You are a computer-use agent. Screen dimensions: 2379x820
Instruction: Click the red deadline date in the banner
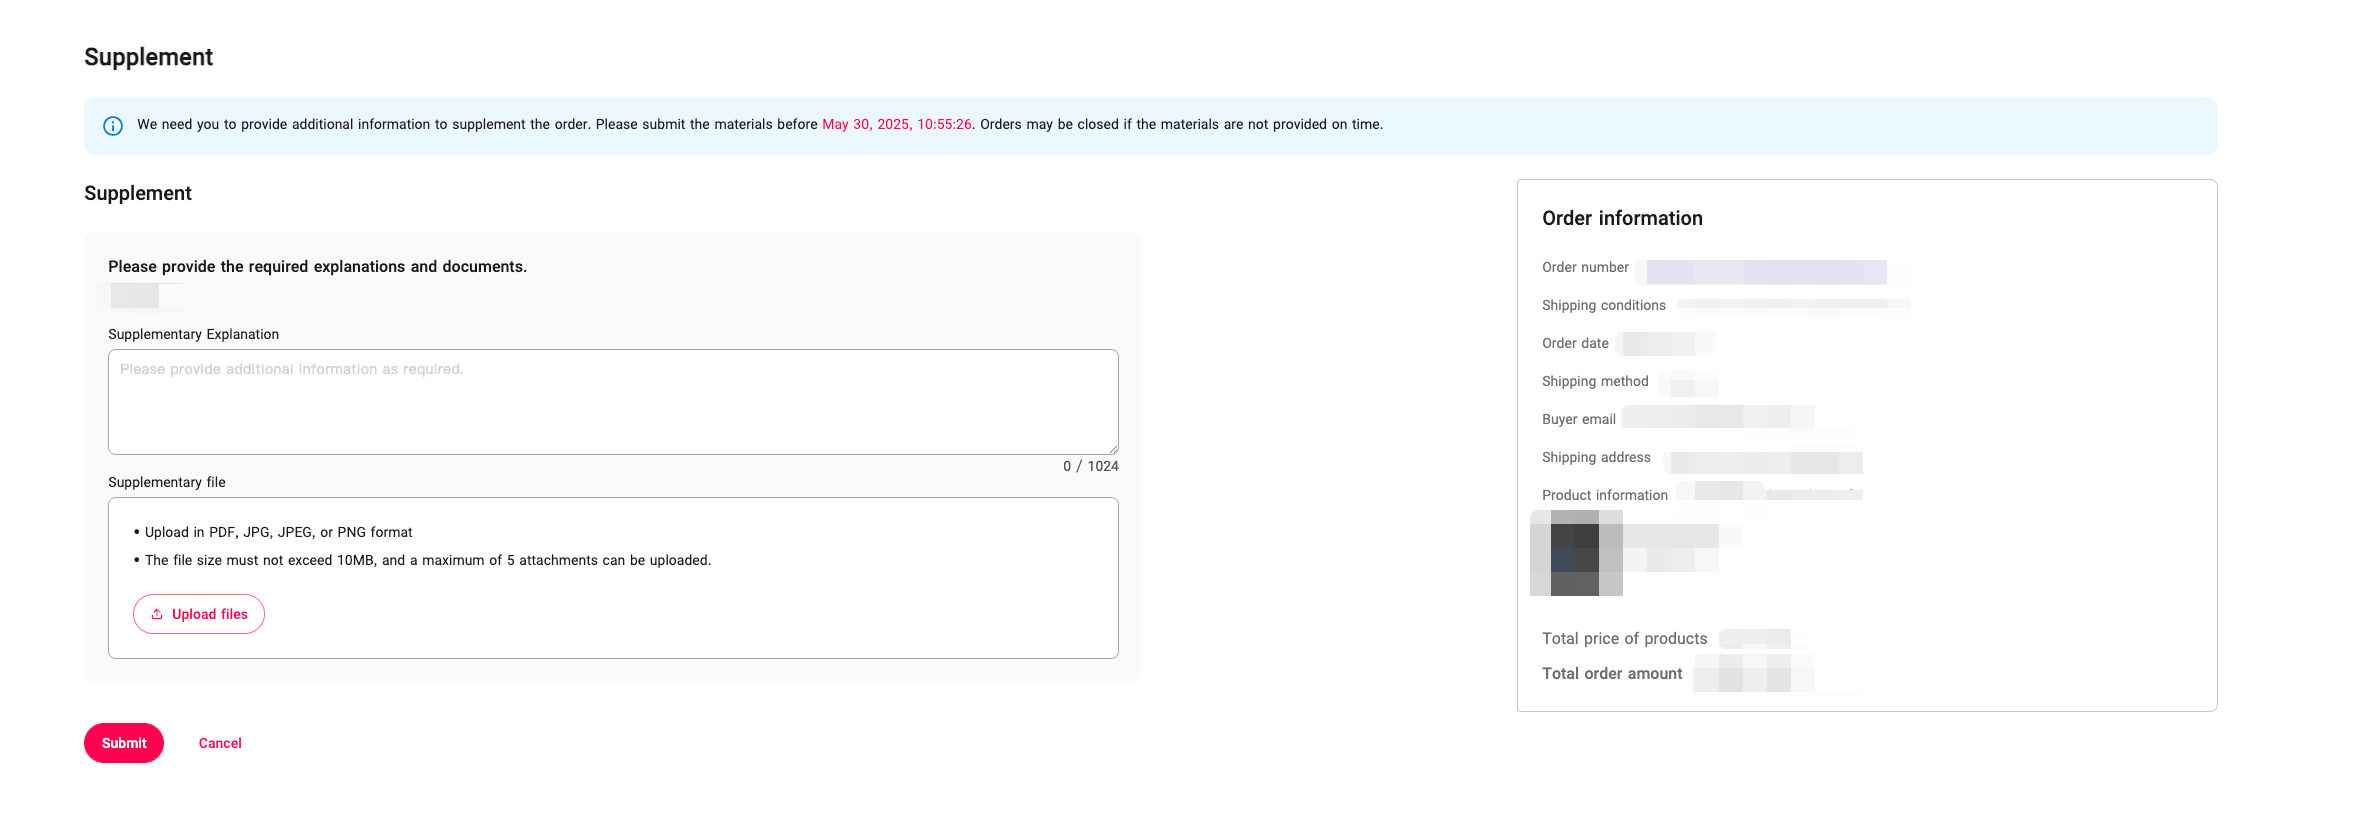pos(896,125)
